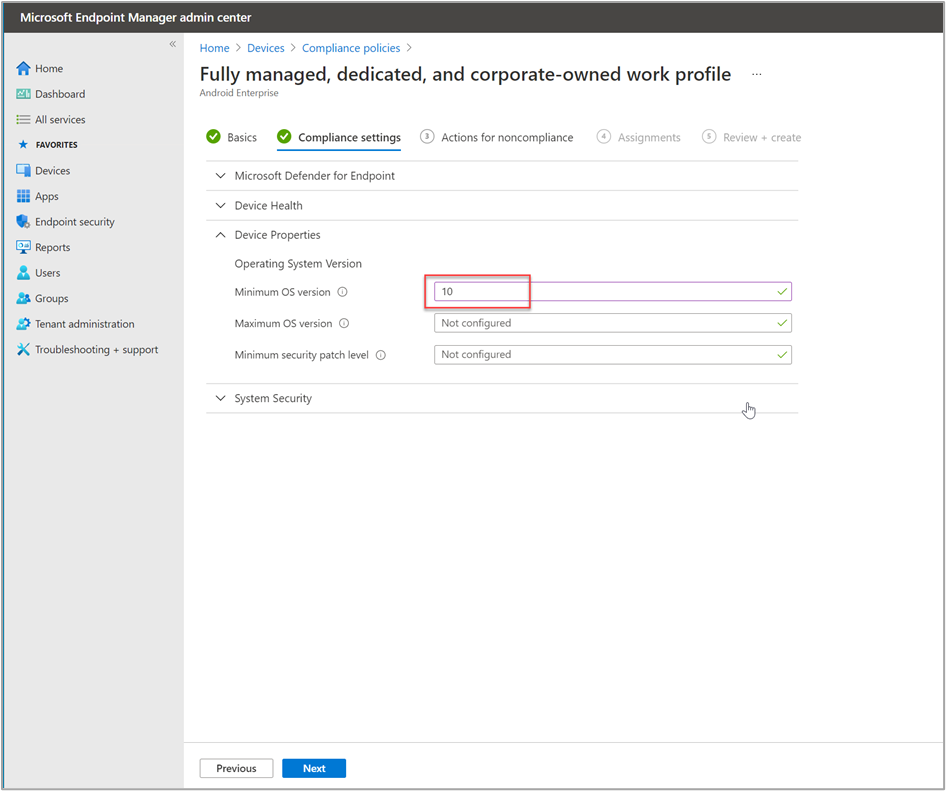Open the Dashboard sidebar icon
Screen dimensions: 946x791
(x=24, y=94)
